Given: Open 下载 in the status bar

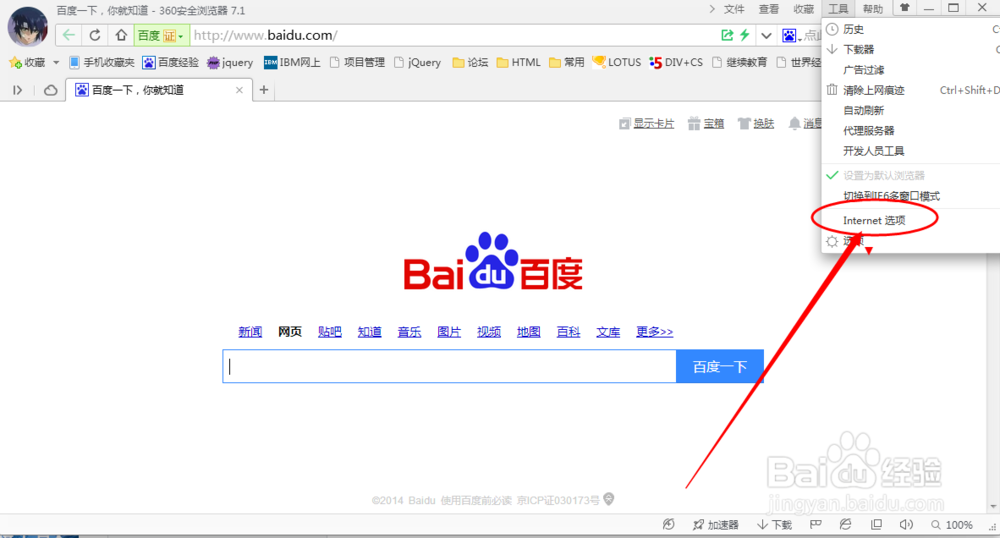Looking at the screenshot, I should tap(774, 525).
